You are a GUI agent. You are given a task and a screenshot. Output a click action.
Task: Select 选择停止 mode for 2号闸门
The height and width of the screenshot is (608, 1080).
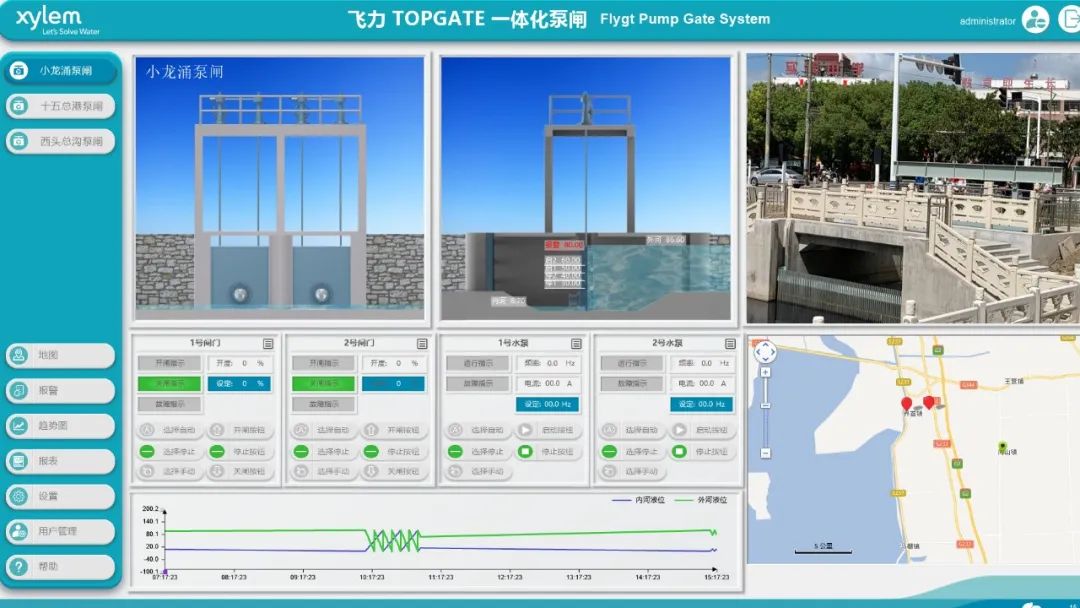(324, 452)
